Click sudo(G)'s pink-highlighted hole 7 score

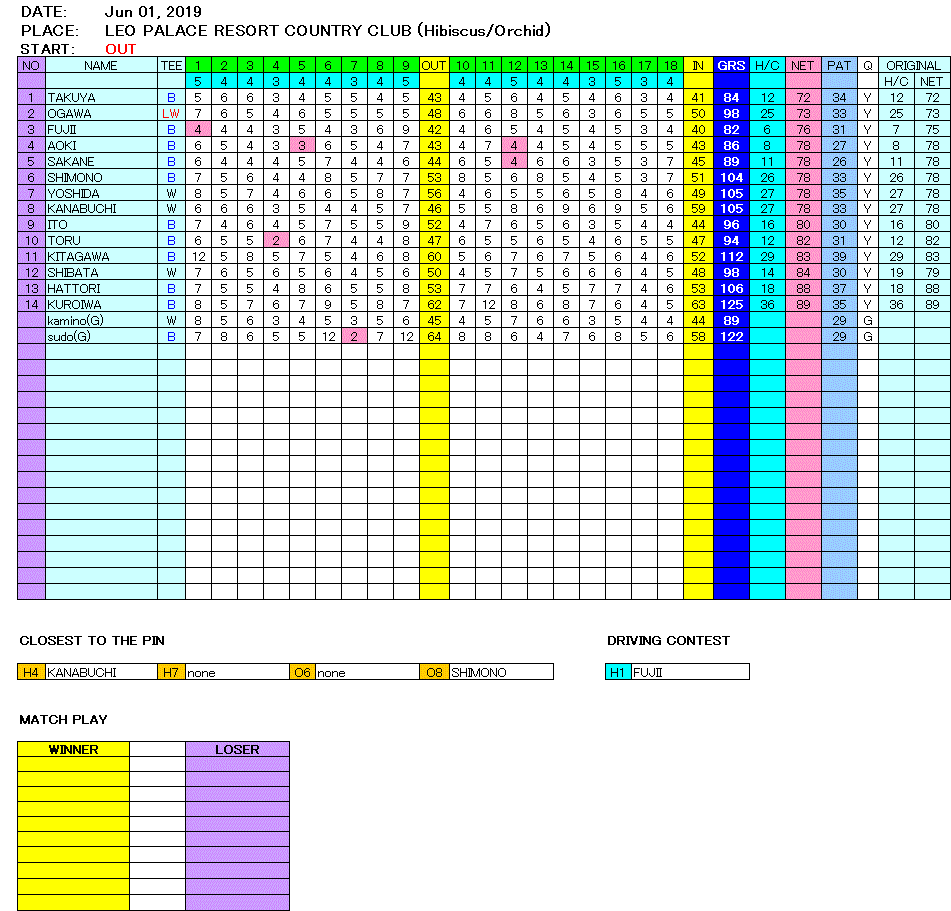point(354,336)
